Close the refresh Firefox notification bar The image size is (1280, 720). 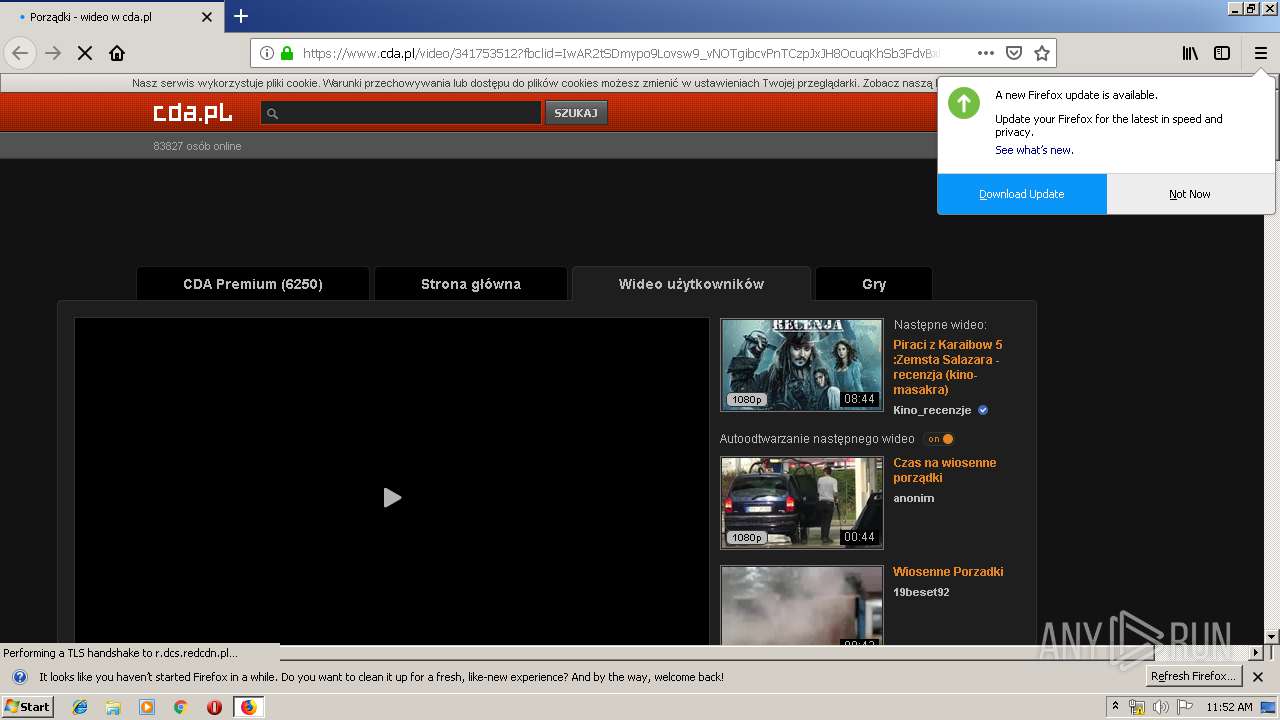(x=1258, y=677)
